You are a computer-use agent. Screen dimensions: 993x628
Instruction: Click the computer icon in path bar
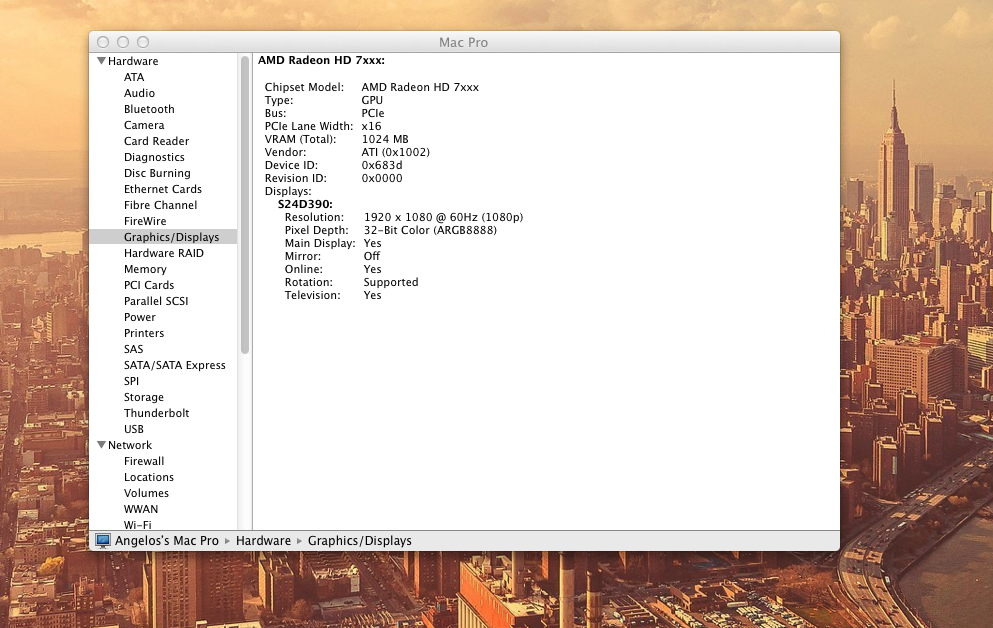103,541
